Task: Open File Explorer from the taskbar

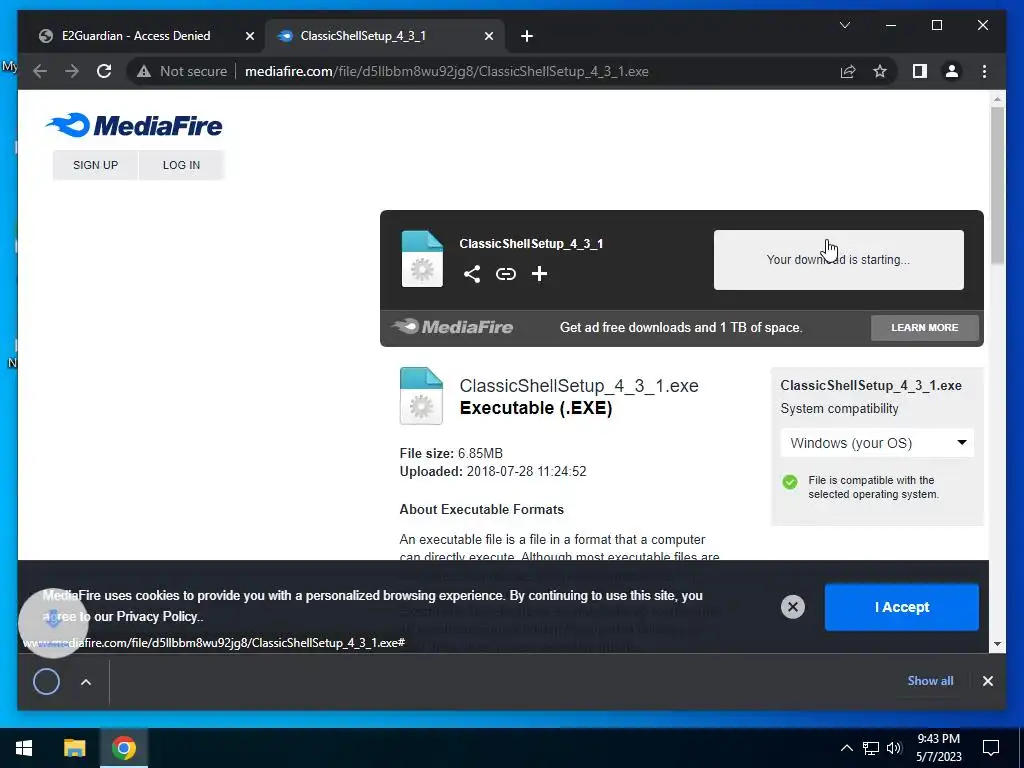Action: pos(74,748)
